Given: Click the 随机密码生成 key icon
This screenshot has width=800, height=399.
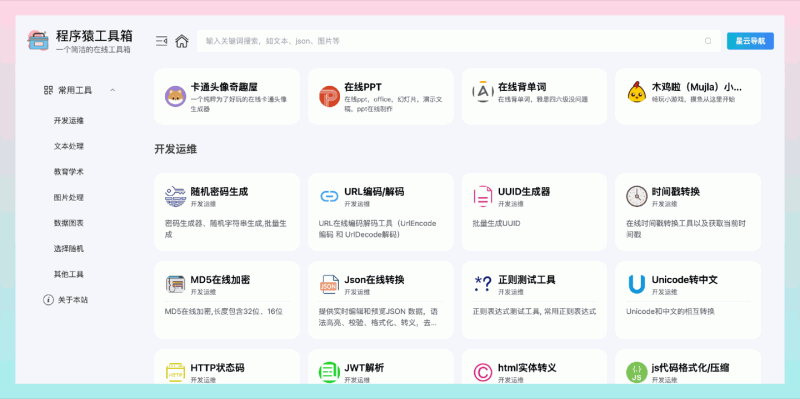Looking at the screenshot, I should click(176, 196).
